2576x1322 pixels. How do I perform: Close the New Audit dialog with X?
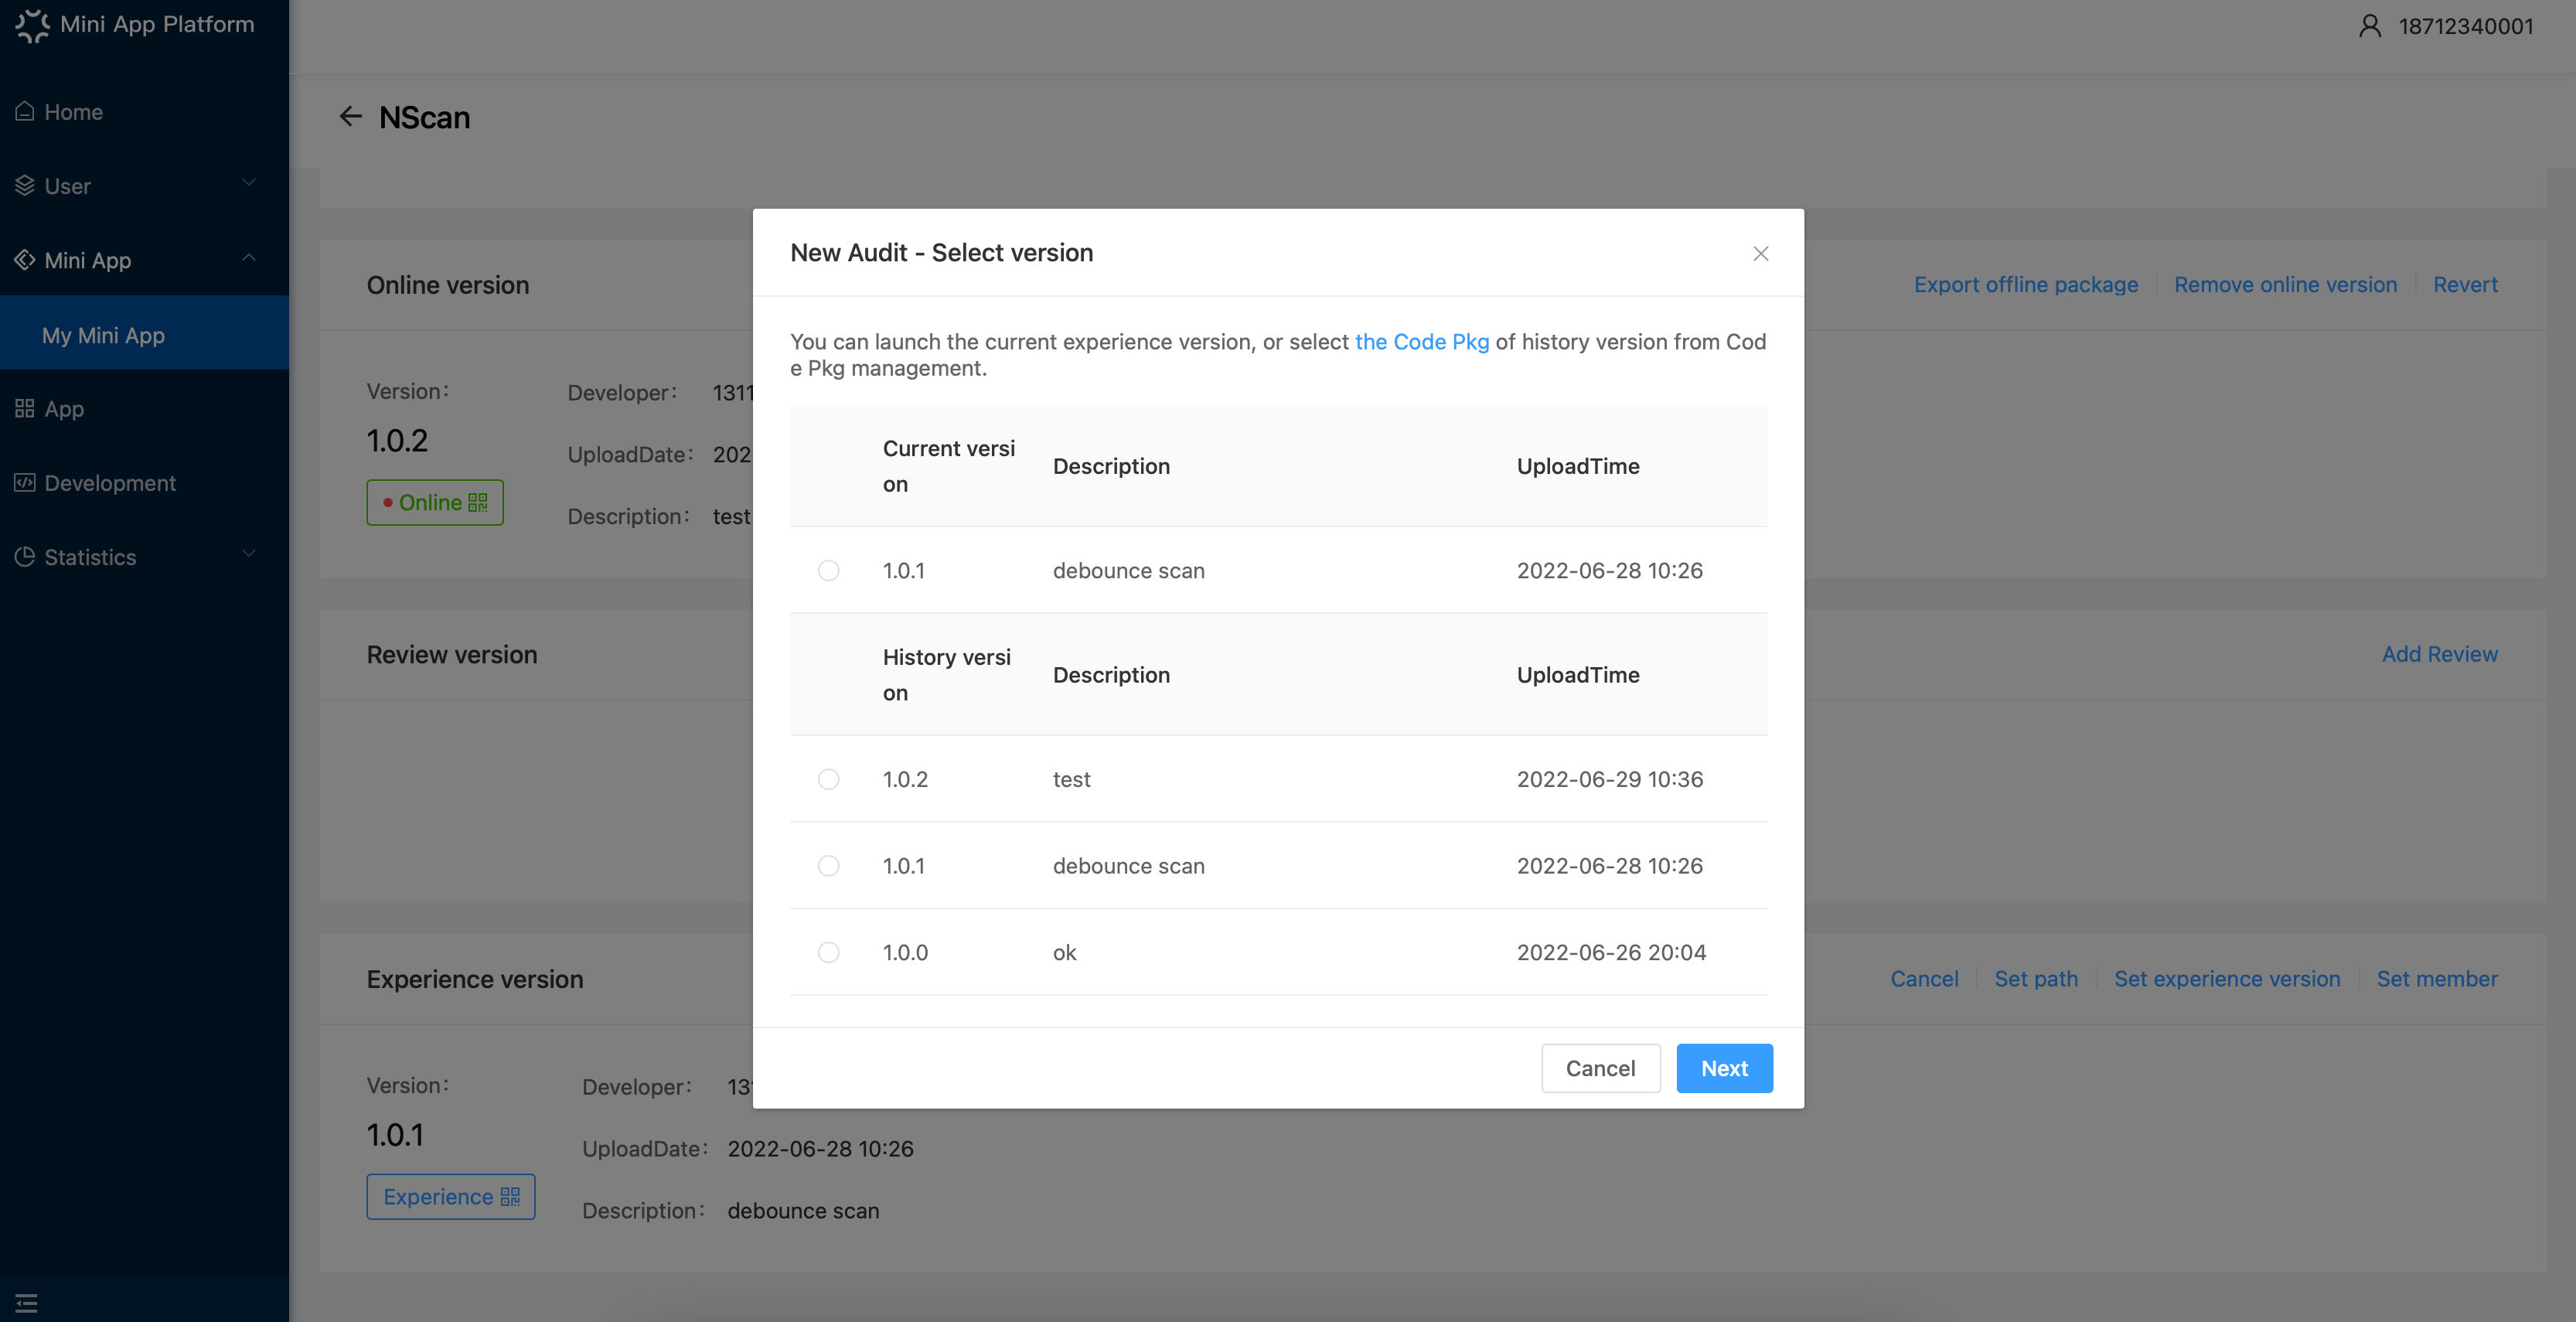click(1760, 253)
